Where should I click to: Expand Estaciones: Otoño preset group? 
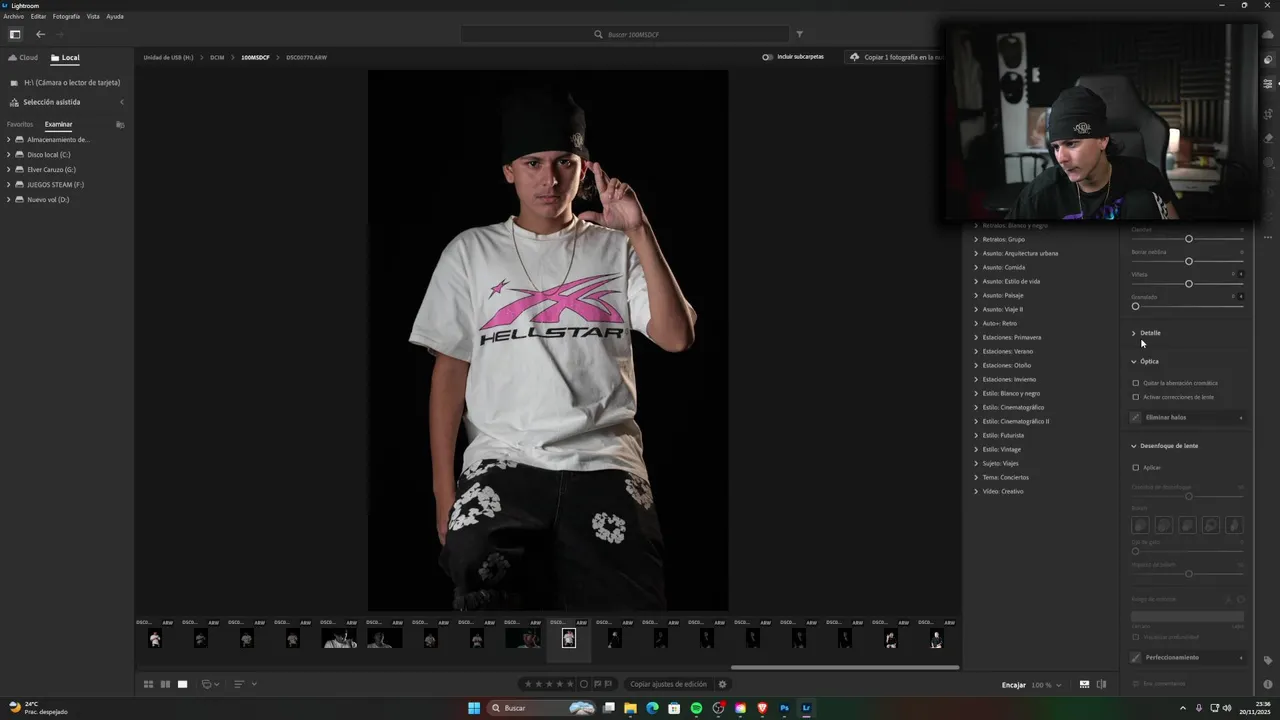point(976,365)
